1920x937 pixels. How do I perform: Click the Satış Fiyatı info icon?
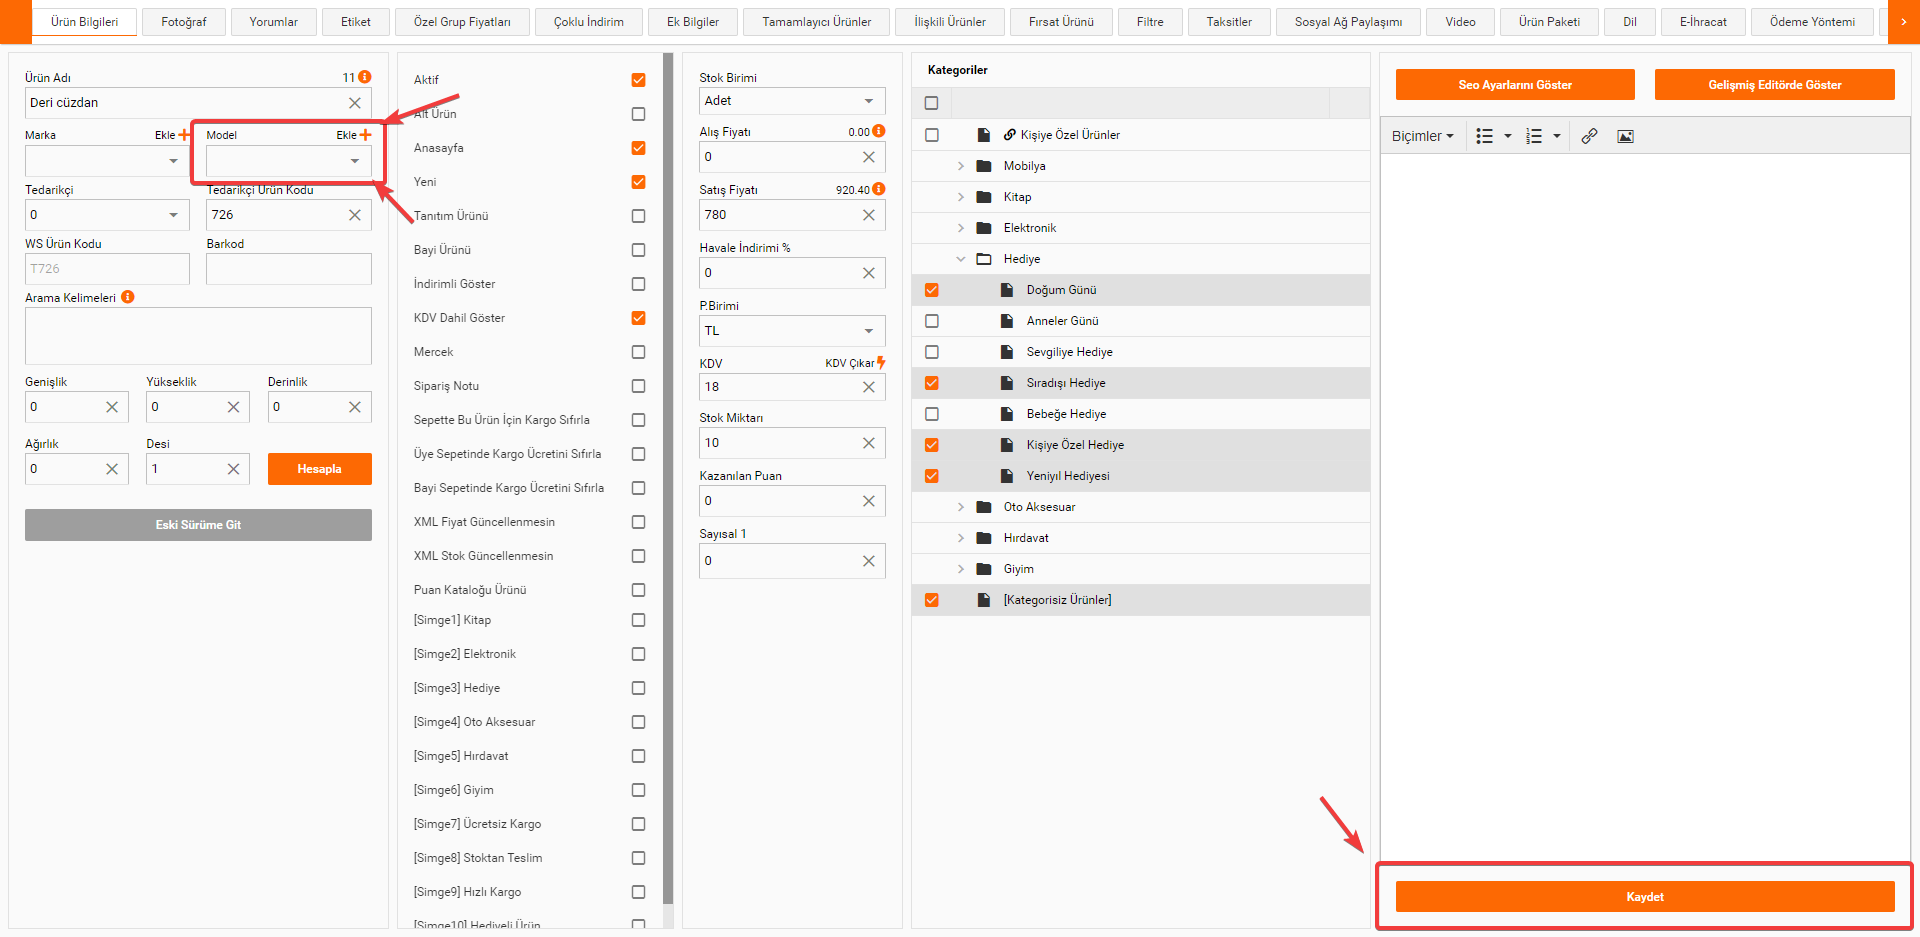(879, 189)
